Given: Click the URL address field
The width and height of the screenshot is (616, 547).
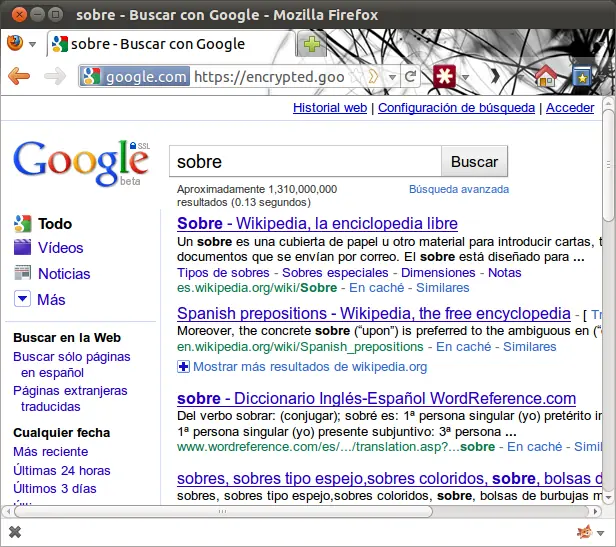Looking at the screenshot, I should tap(270, 77).
